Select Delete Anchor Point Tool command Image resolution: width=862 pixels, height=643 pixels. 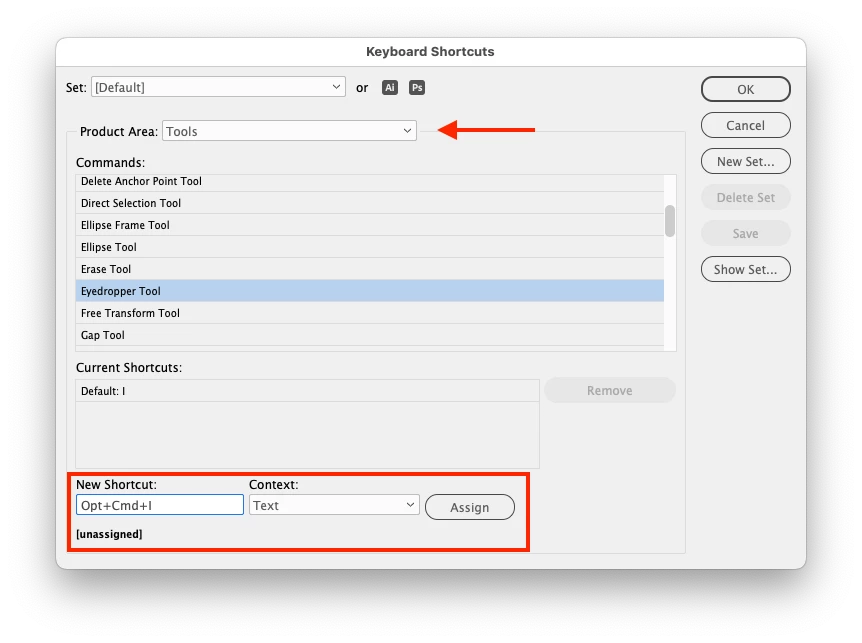[369, 182]
